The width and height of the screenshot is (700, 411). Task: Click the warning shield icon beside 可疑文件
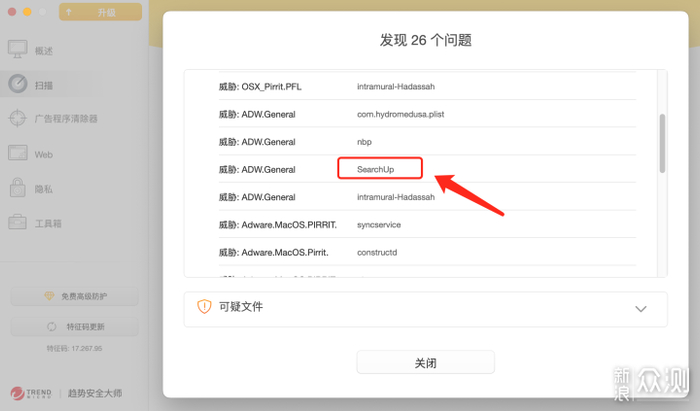coord(204,307)
